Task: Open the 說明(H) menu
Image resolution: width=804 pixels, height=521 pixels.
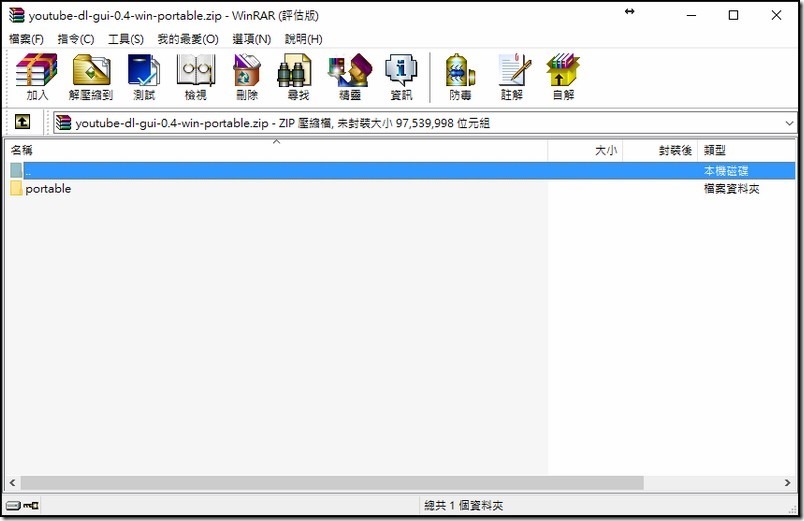Action: 304,39
